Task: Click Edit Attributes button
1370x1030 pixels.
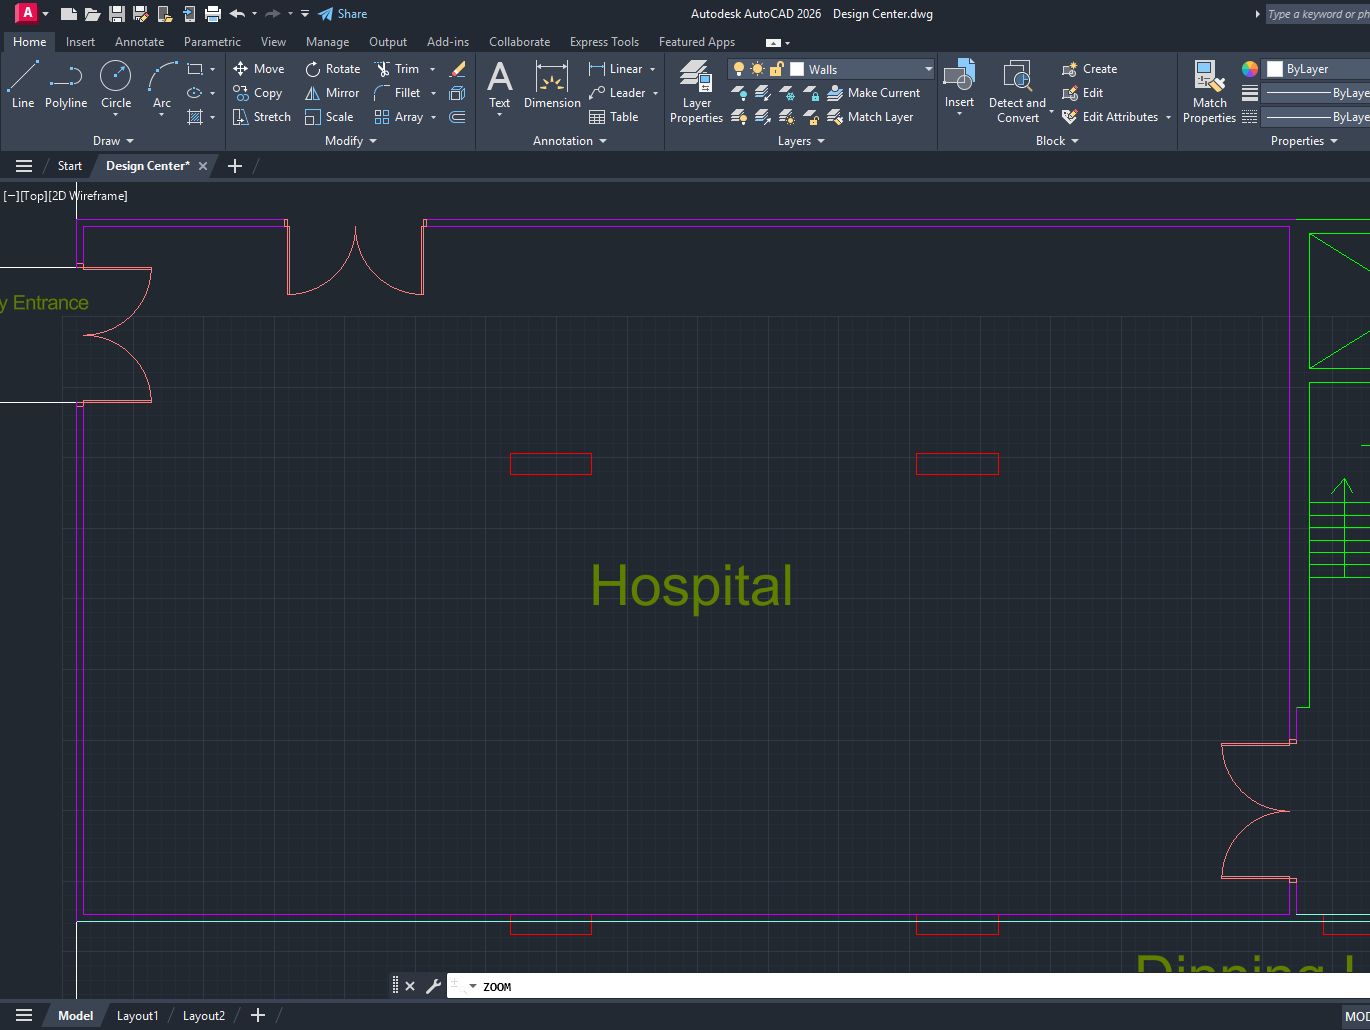Action: click(1110, 117)
